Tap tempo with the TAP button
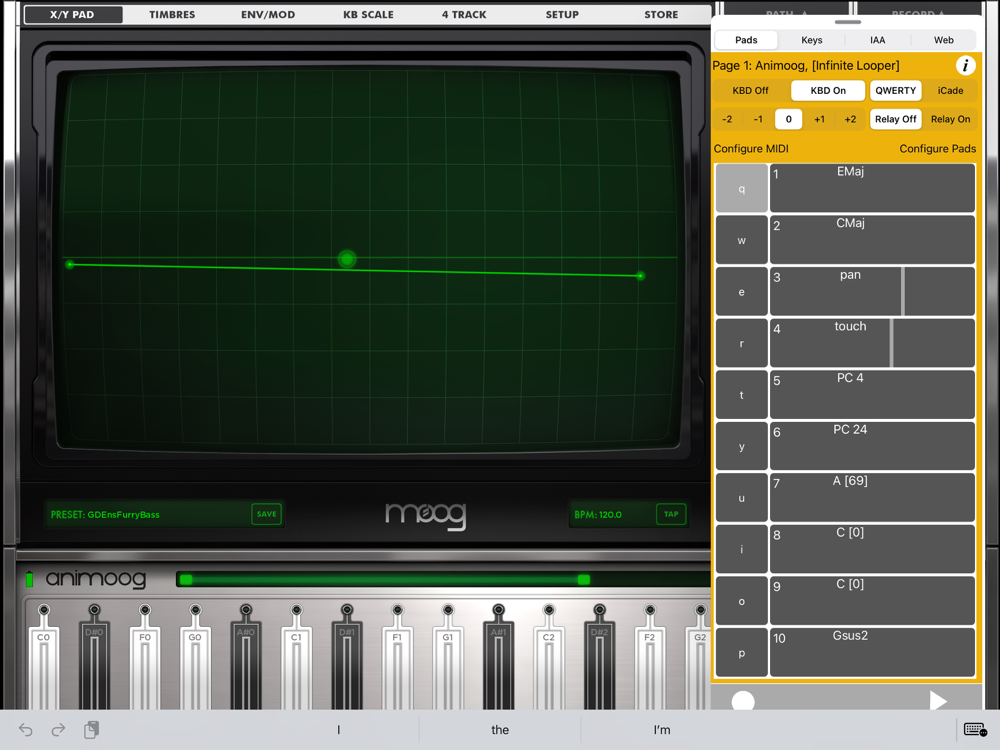This screenshot has width=1000, height=750. pos(671,514)
